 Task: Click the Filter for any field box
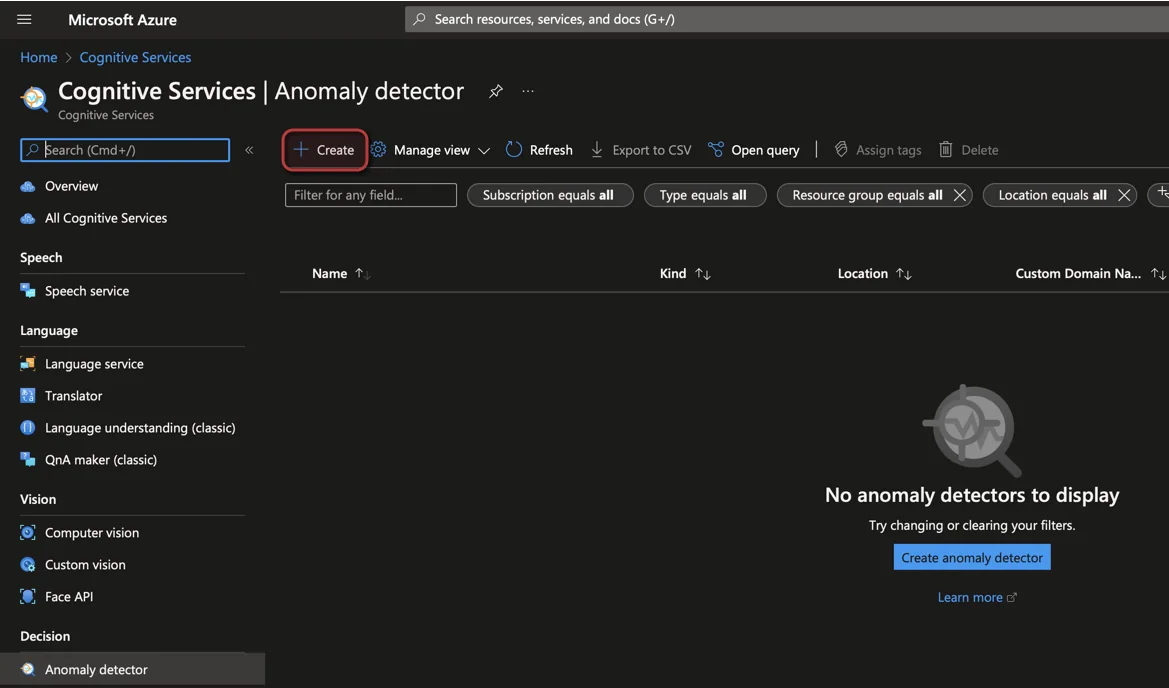pos(371,195)
